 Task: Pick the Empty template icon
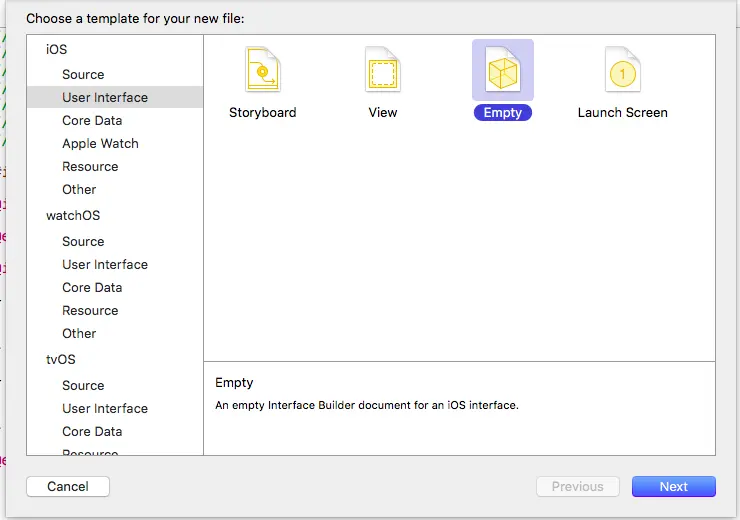(503, 70)
